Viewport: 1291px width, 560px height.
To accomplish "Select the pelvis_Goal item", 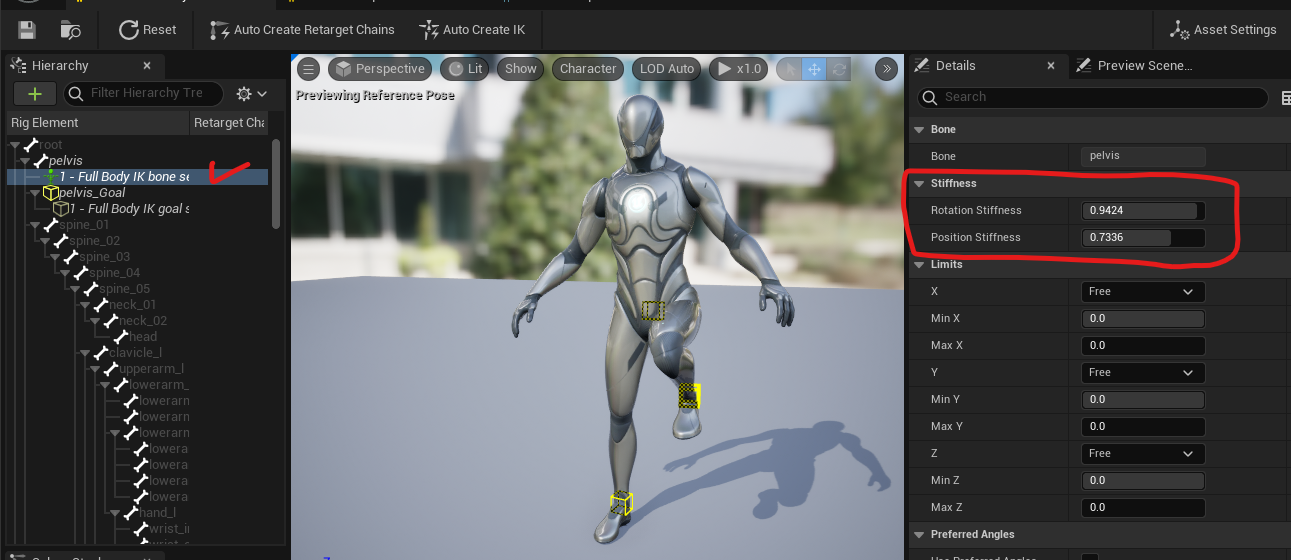I will click(91, 192).
